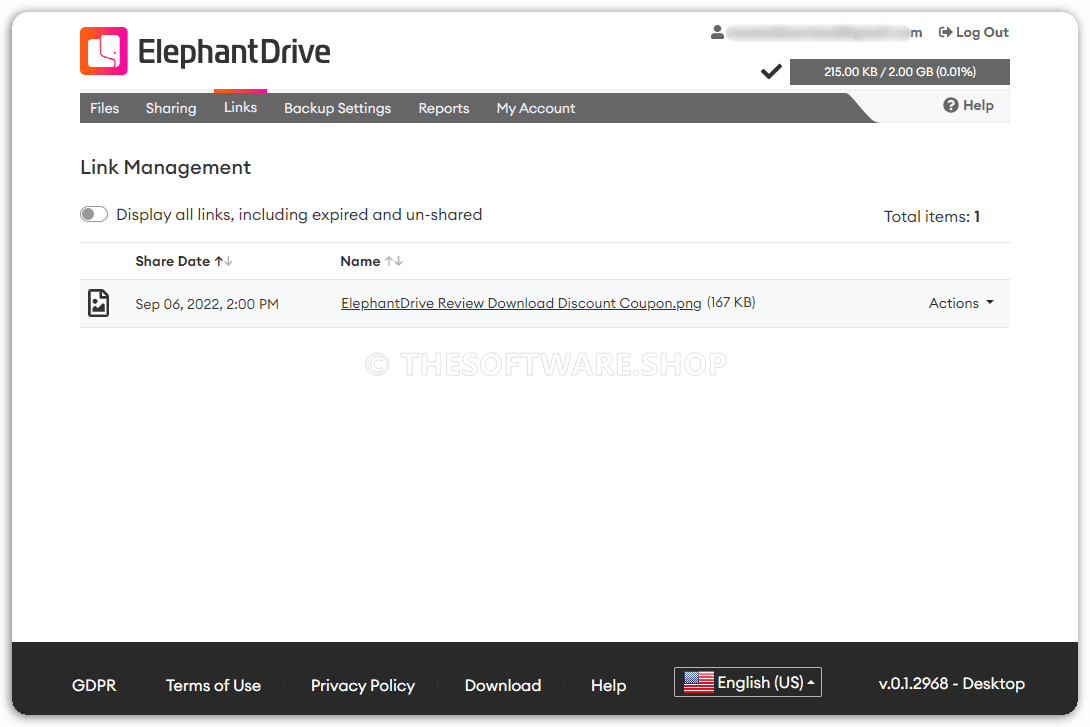Sort links by Share Date arrows

tap(224, 261)
